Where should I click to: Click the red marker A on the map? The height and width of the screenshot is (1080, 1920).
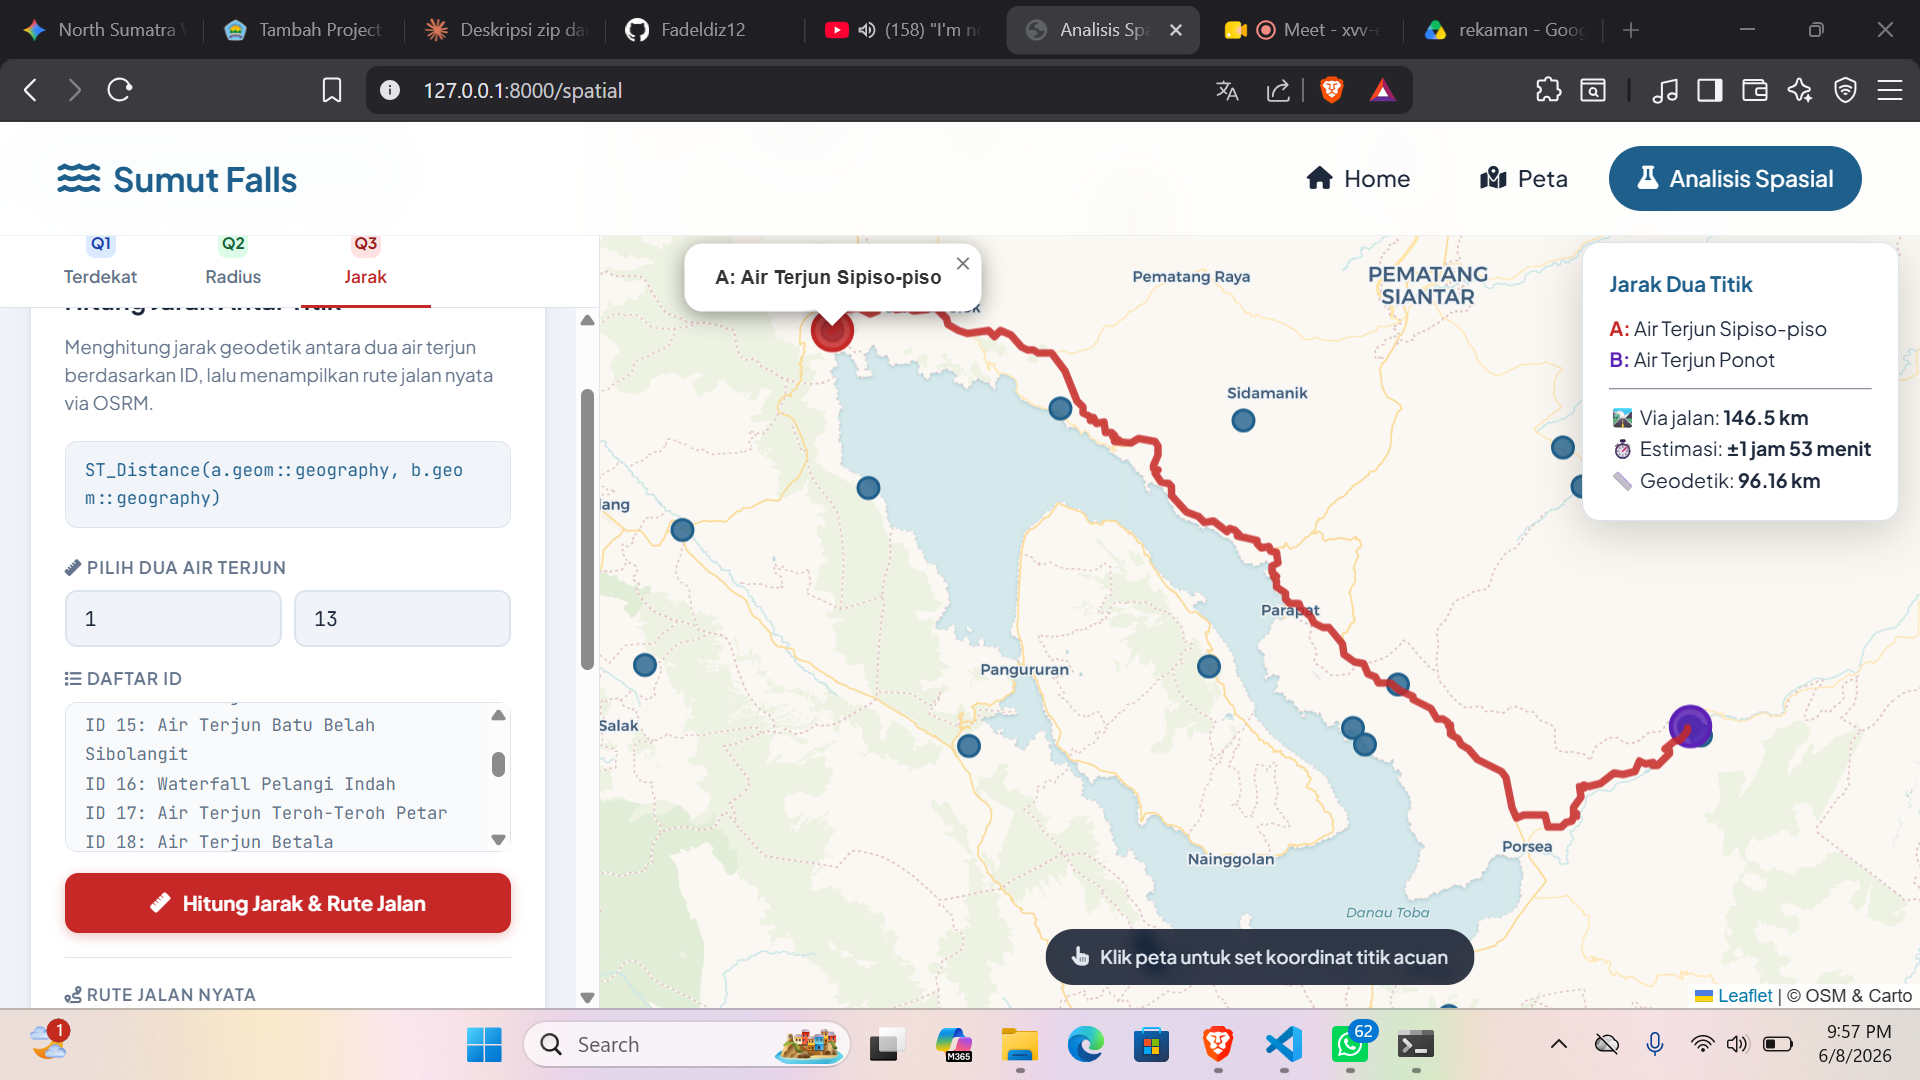click(x=832, y=330)
